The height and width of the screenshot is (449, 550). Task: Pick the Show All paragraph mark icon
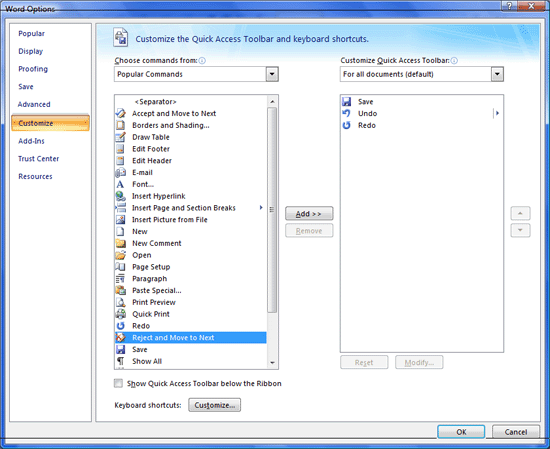[x=120, y=361]
